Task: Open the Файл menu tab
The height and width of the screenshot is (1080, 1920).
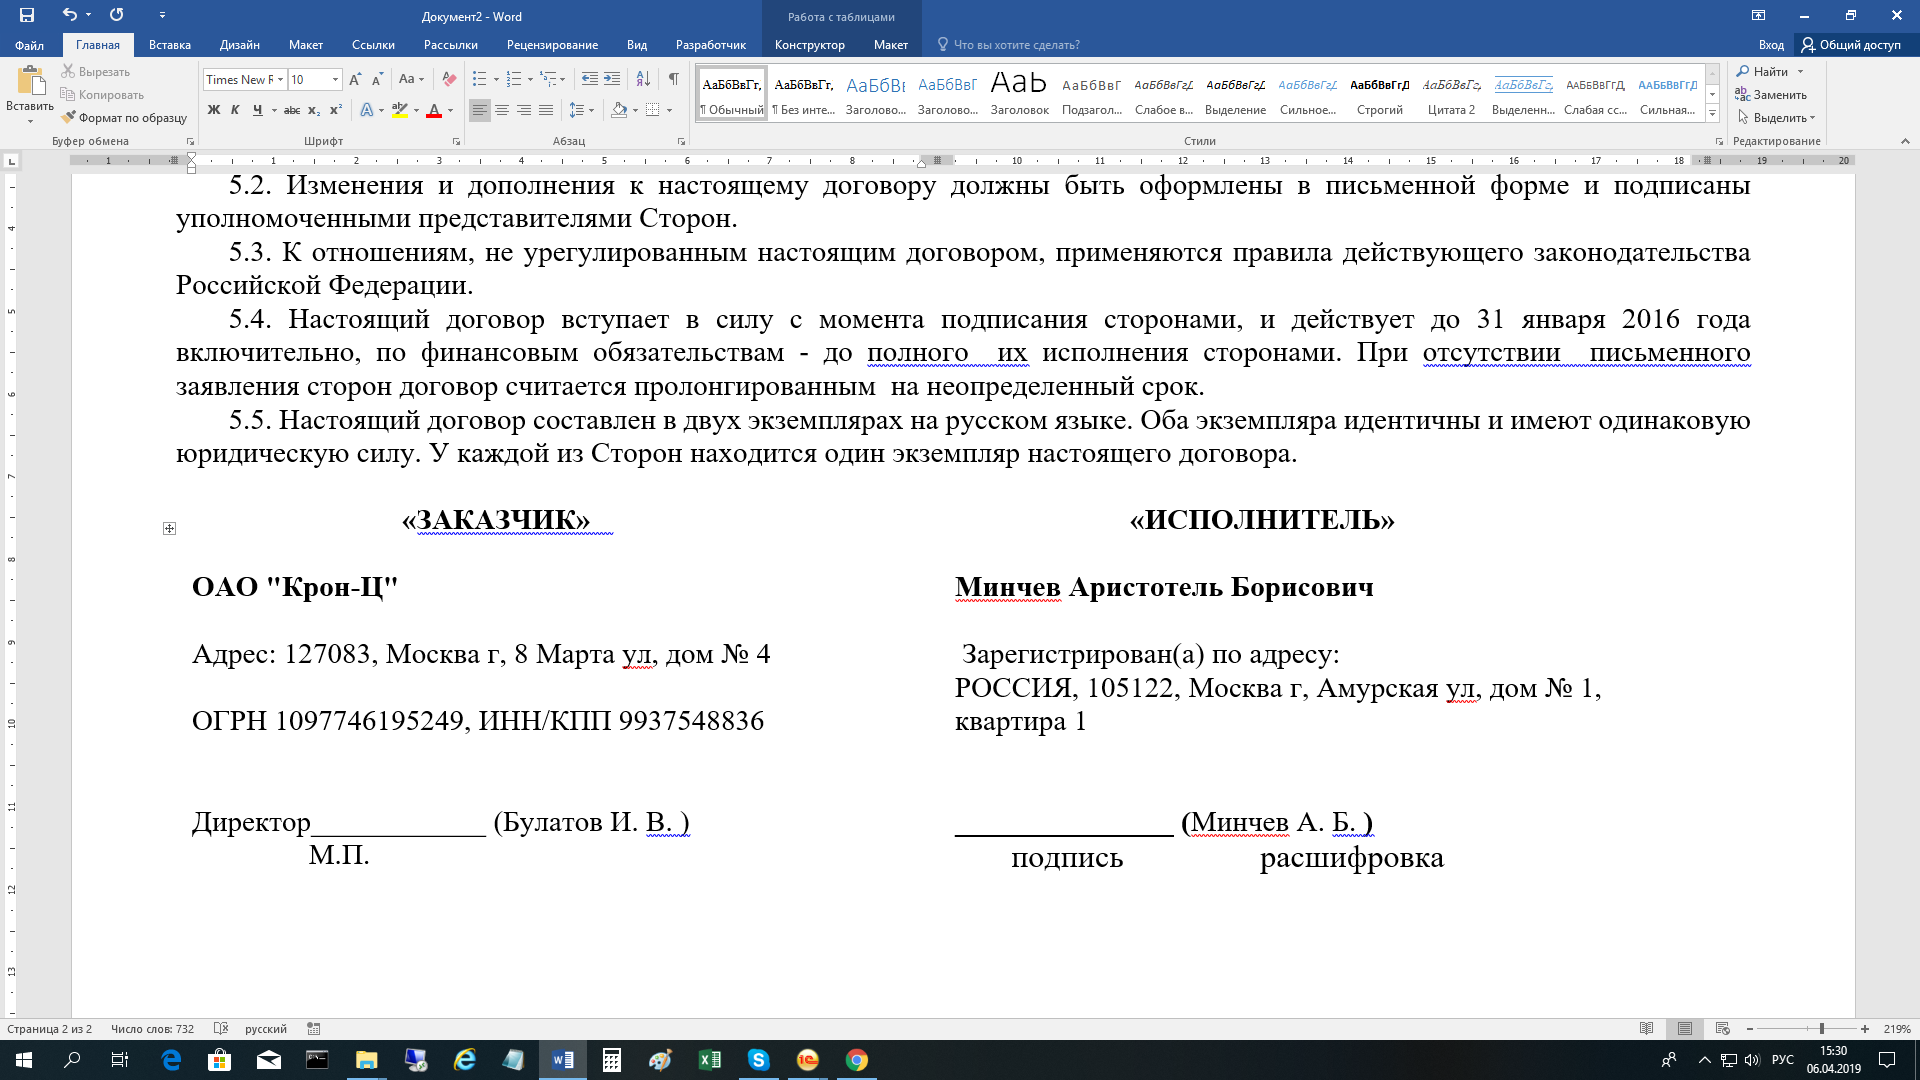Action: [29, 45]
